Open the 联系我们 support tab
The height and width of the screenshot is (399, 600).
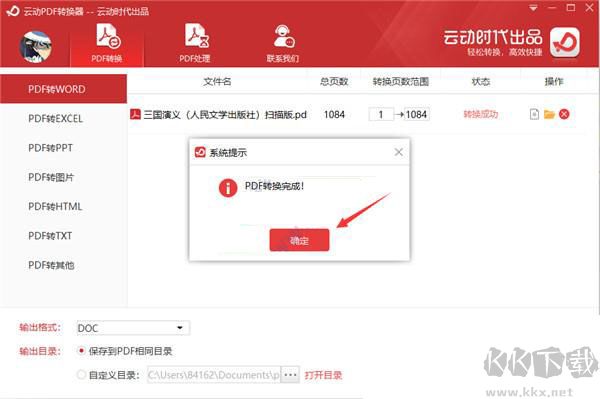(283, 43)
